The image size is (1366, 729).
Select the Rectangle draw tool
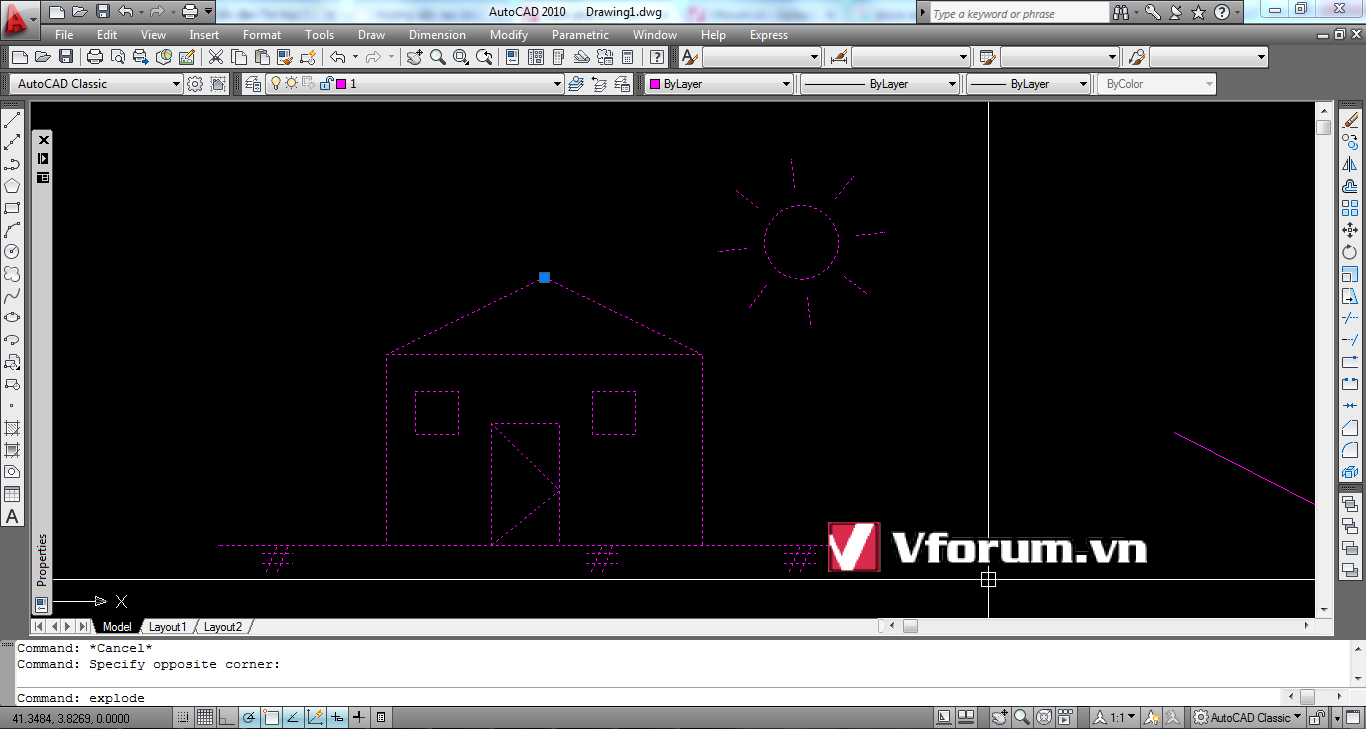coord(12,208)
